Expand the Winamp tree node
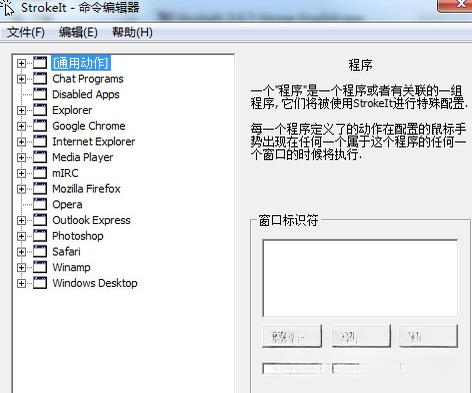 point(21,267)
